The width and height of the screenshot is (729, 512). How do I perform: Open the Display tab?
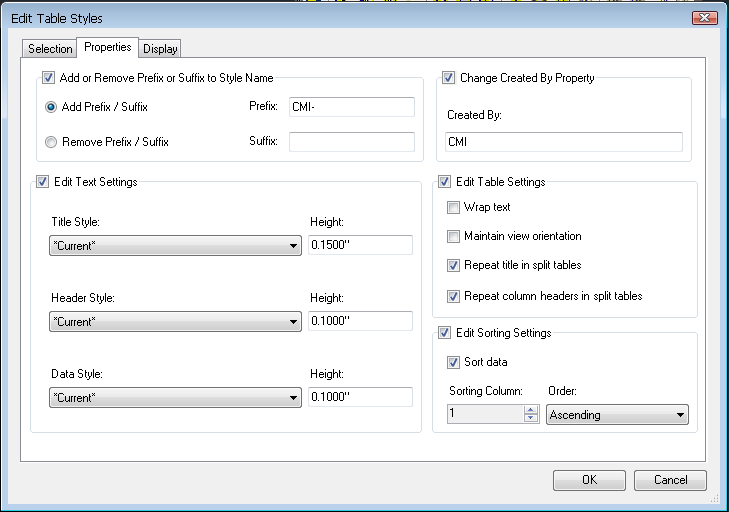(x=160, y=49)
